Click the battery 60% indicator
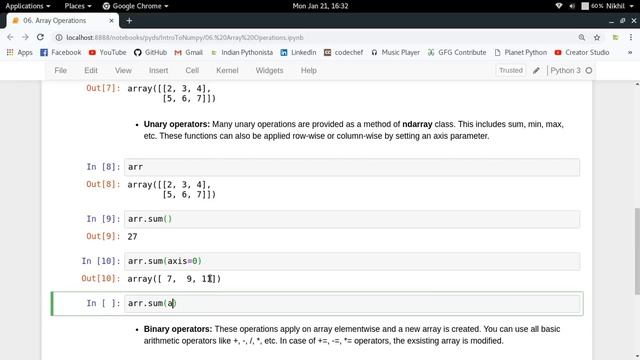Viewport: 640px width, 360px height. point(592,6)
